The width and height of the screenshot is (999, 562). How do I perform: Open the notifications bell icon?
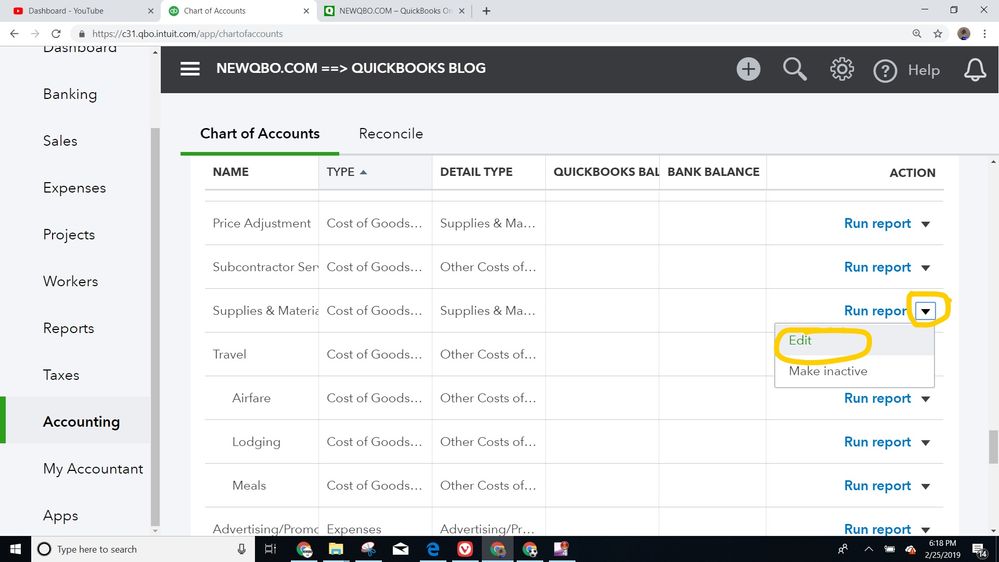pyautogui.click(x=975, y=69)
